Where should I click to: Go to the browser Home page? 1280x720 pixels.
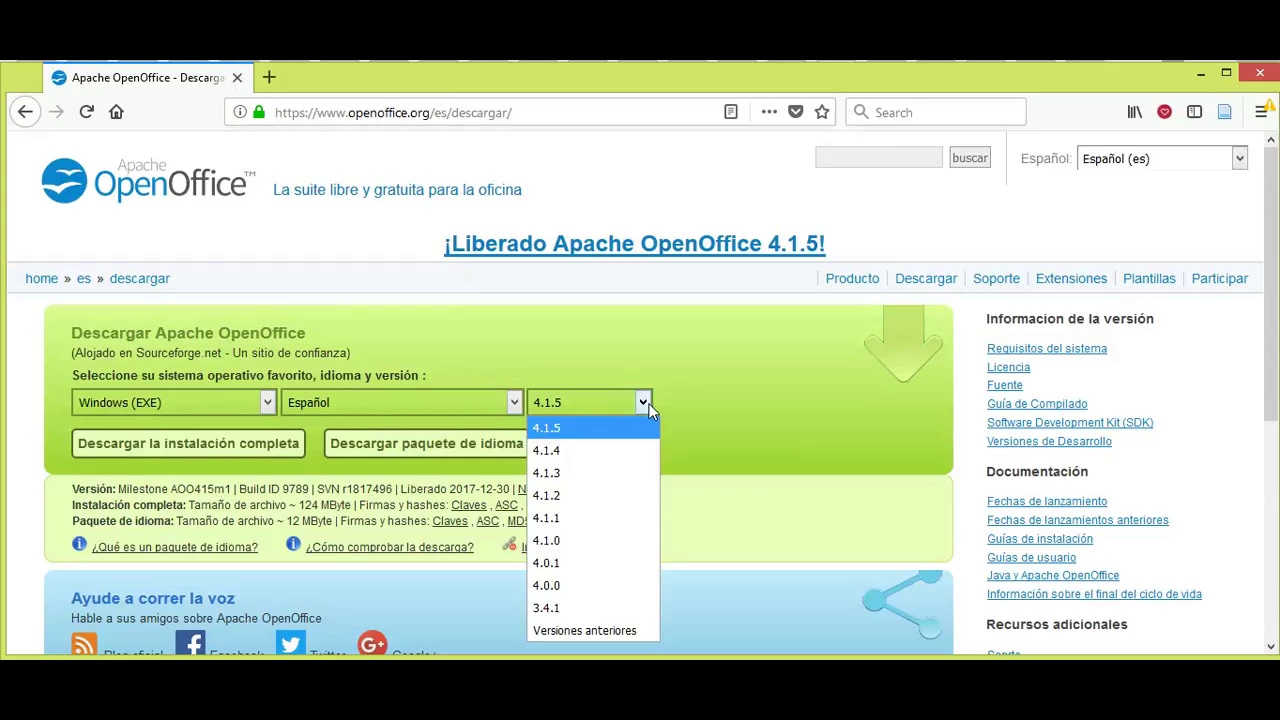coord(116,112)
